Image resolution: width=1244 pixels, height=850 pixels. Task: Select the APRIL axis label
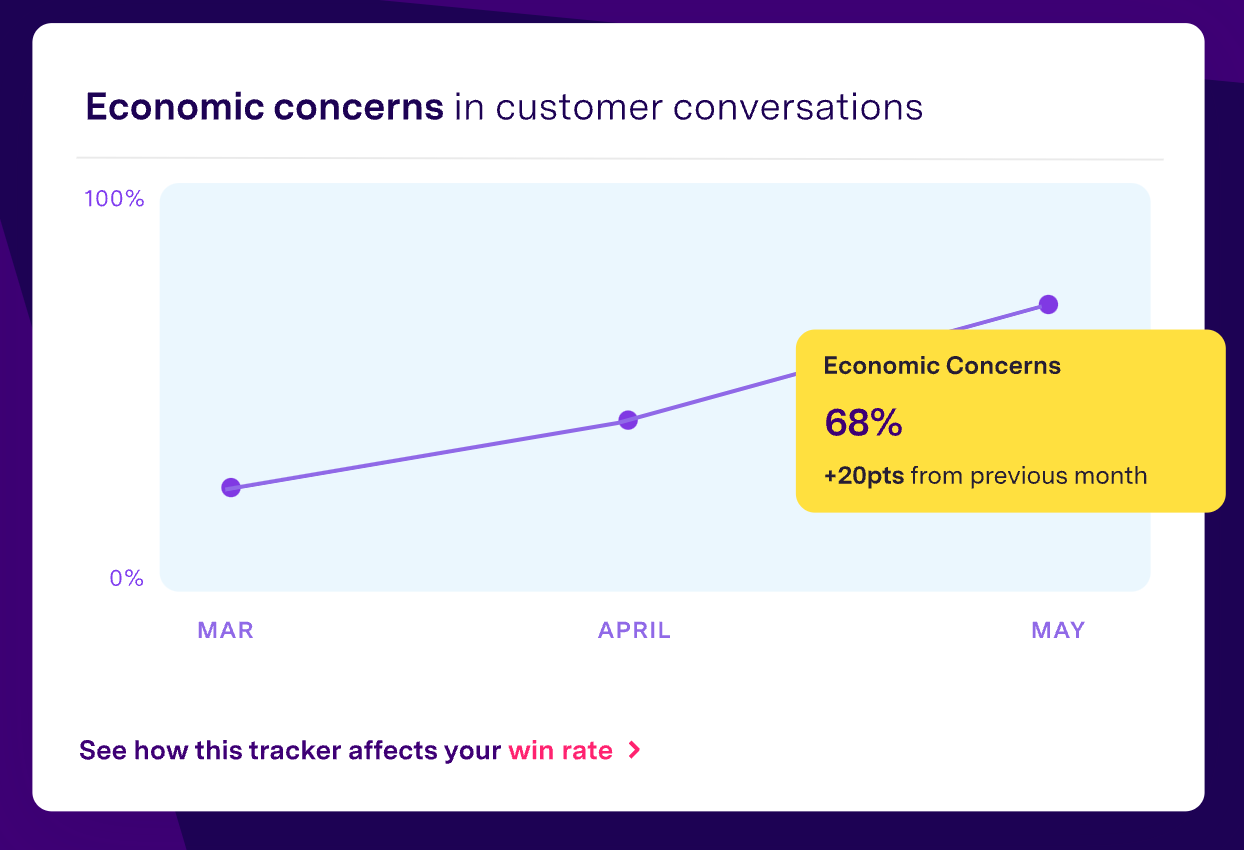pos(634,630)
